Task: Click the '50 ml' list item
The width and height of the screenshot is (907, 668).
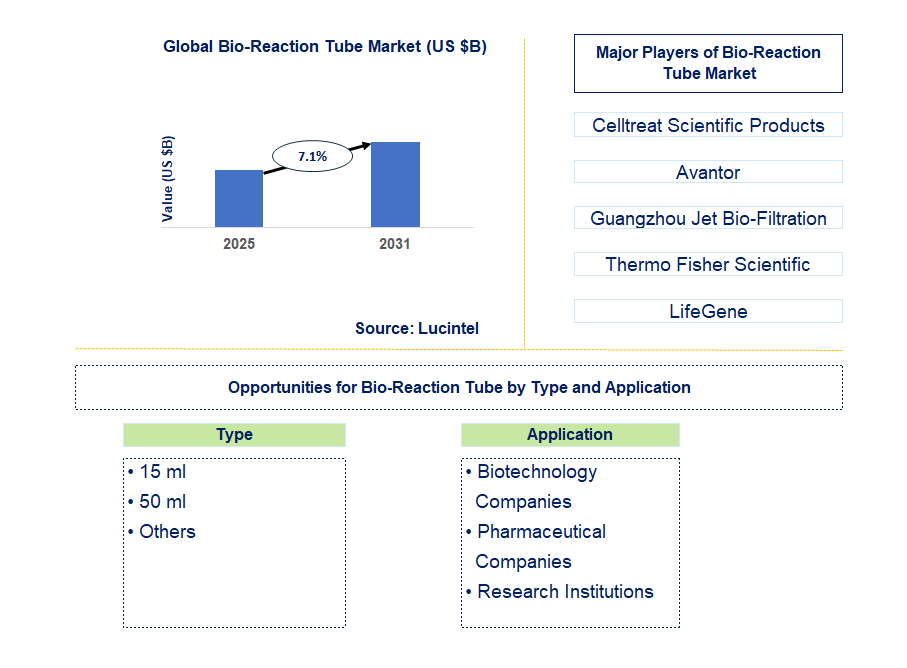Action: [x=157, y=501]
